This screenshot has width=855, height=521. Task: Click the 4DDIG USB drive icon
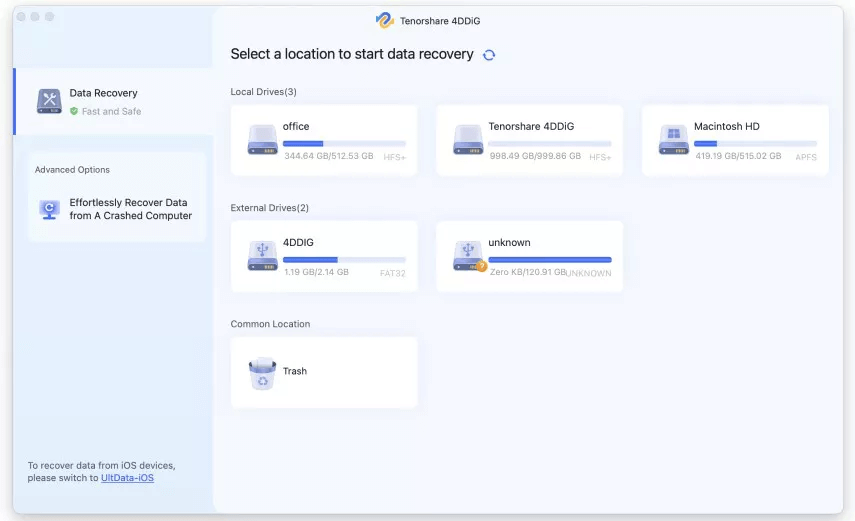tap(262, 256)
